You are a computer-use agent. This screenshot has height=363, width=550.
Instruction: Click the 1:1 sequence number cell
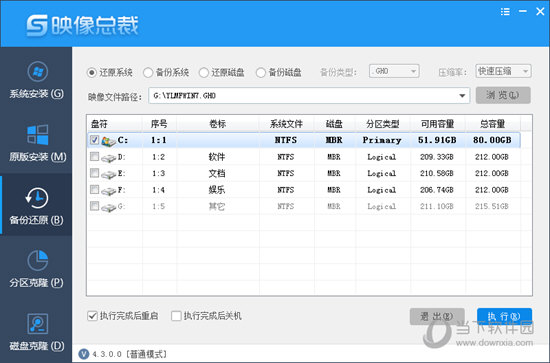pyautogui.click(x=159, y=140)
